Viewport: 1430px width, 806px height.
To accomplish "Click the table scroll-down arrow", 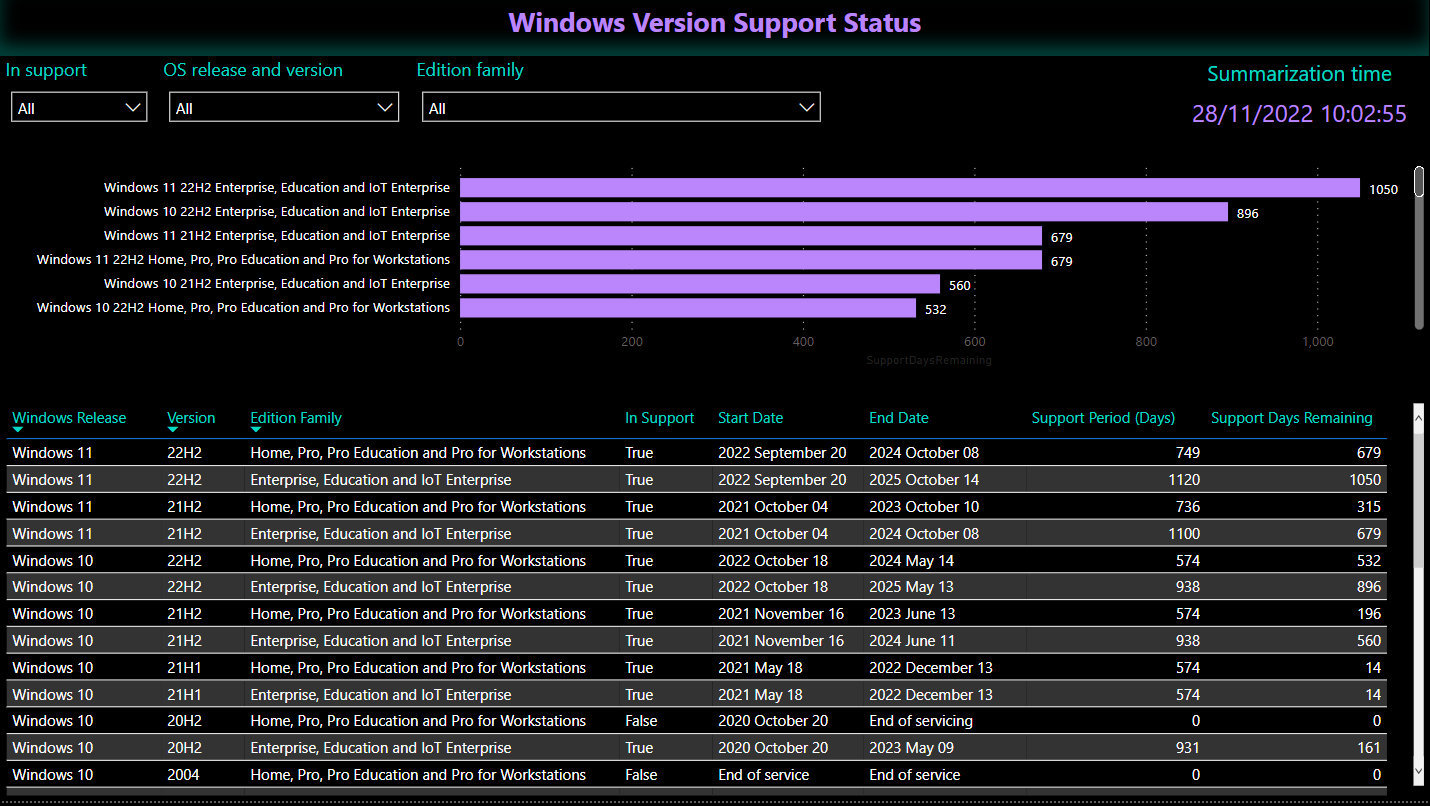I will pos(1418,771).
